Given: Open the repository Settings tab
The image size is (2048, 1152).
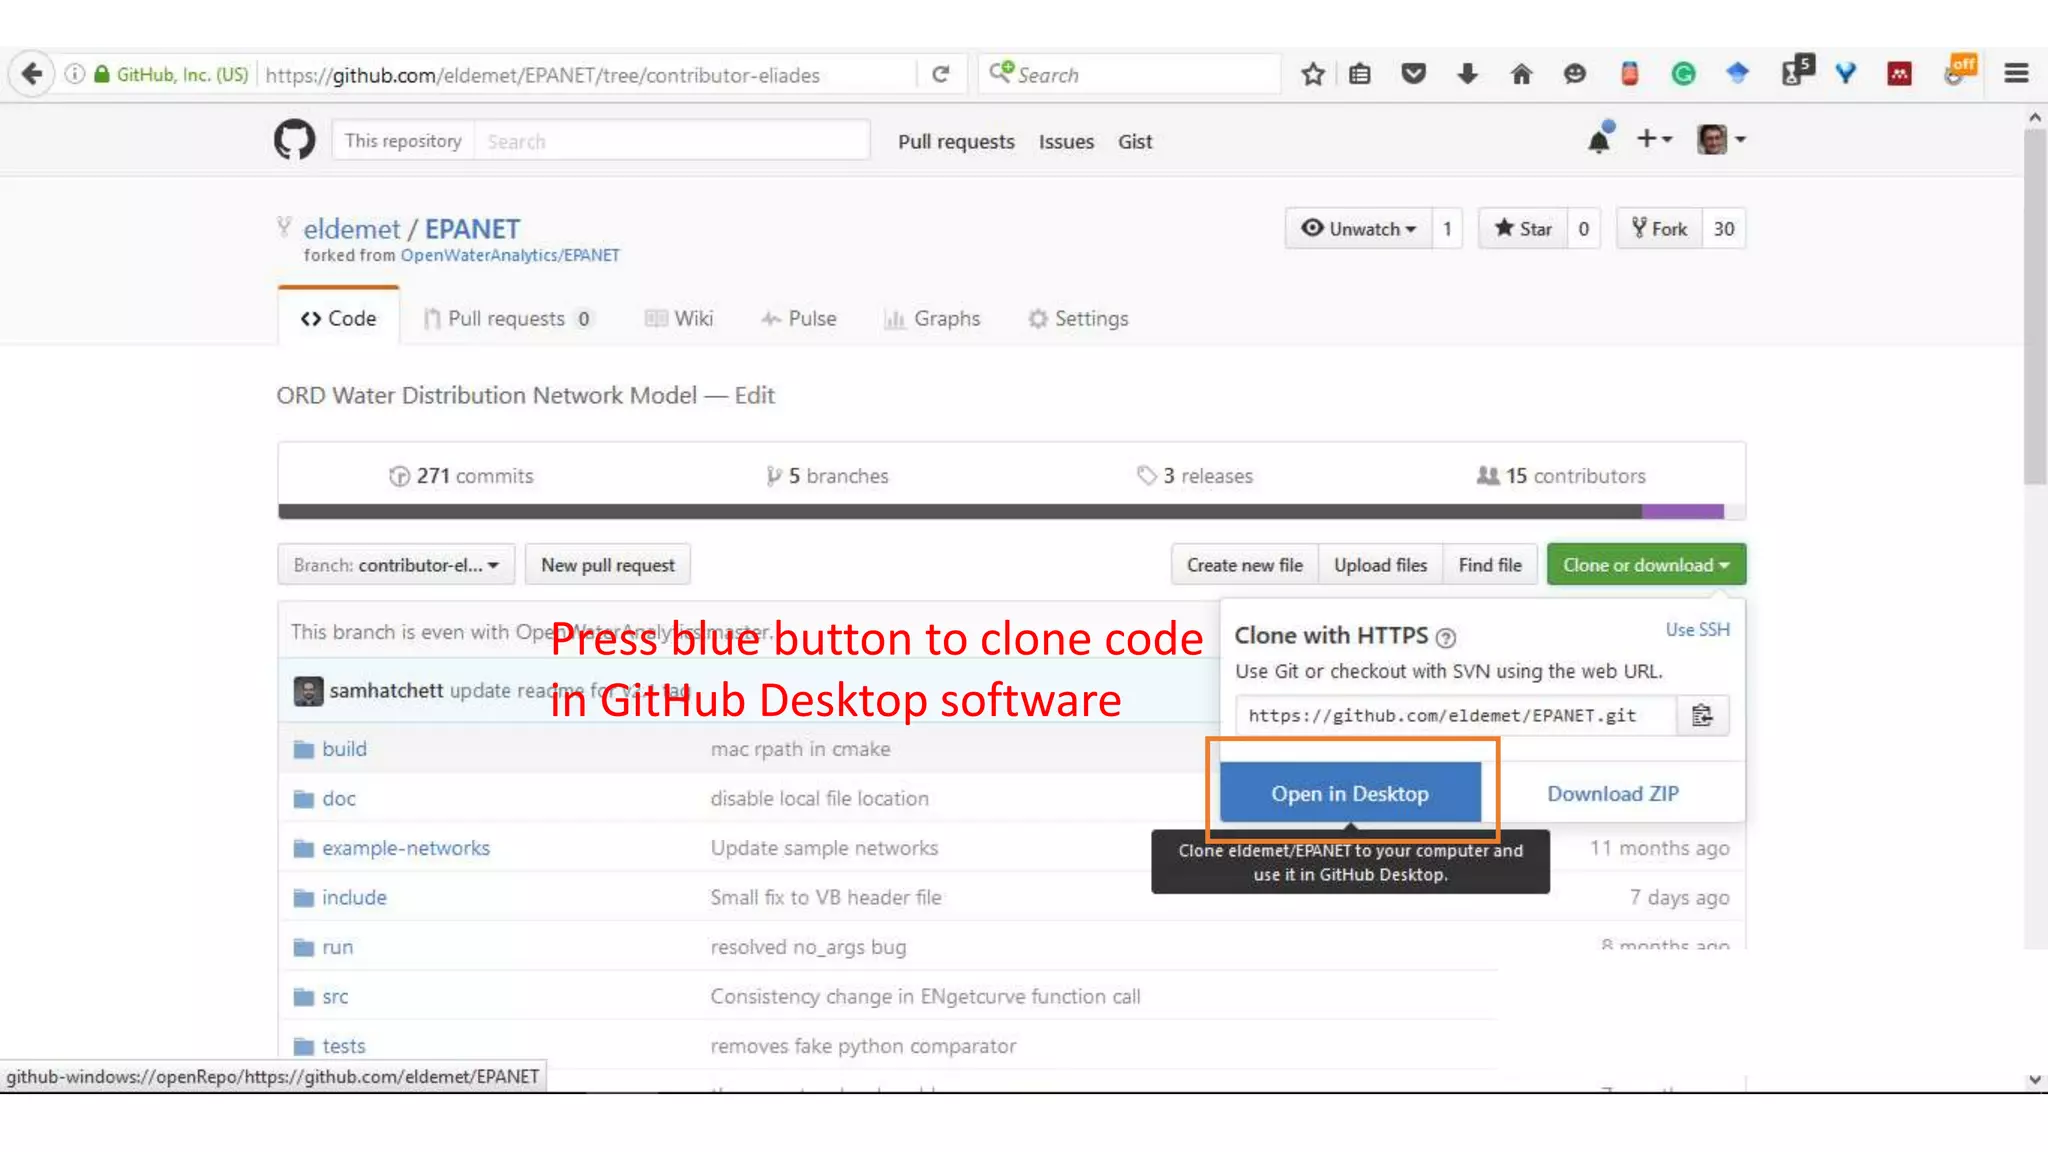Looking at the screenshot, I should (x=1078, y=318).
